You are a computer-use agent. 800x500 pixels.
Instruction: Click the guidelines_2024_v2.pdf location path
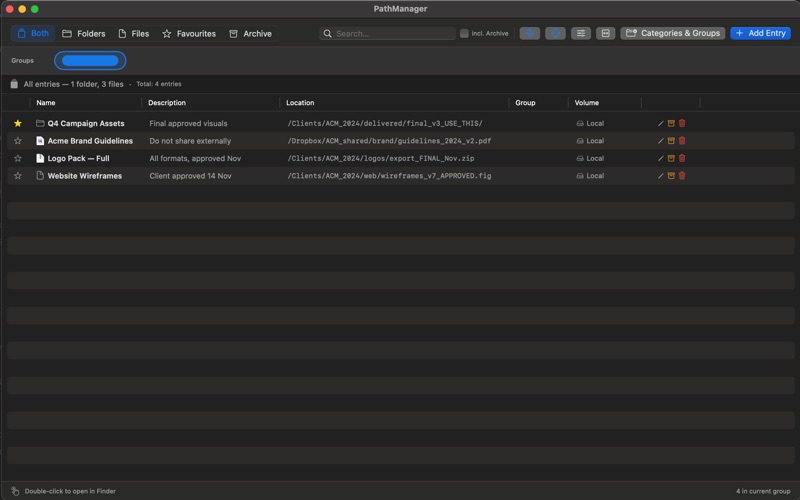pyautogui.click(x=389, y=141)
